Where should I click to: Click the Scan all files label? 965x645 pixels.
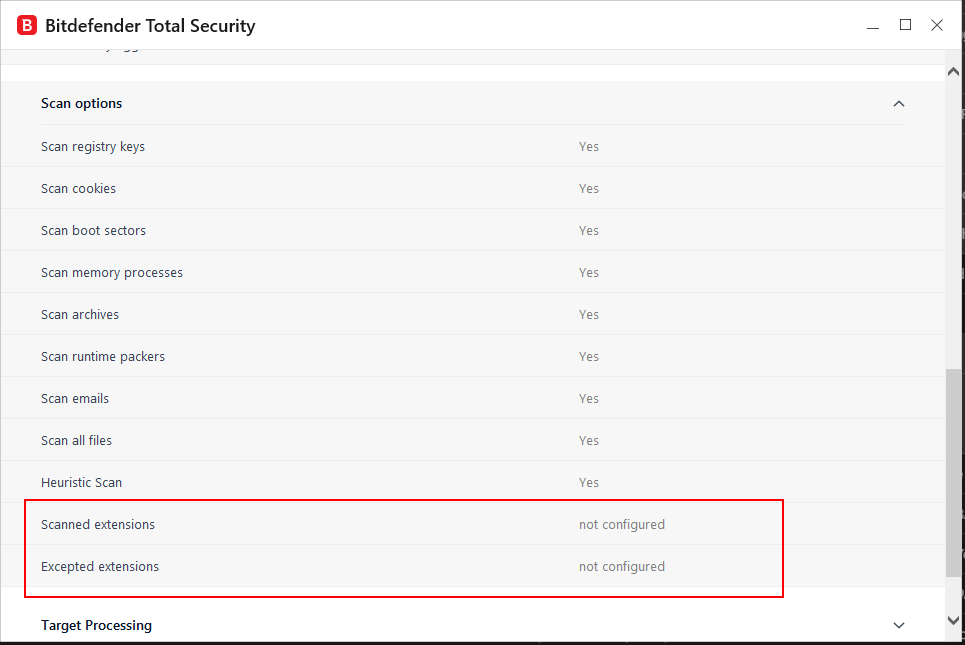[x=76, y=441]
